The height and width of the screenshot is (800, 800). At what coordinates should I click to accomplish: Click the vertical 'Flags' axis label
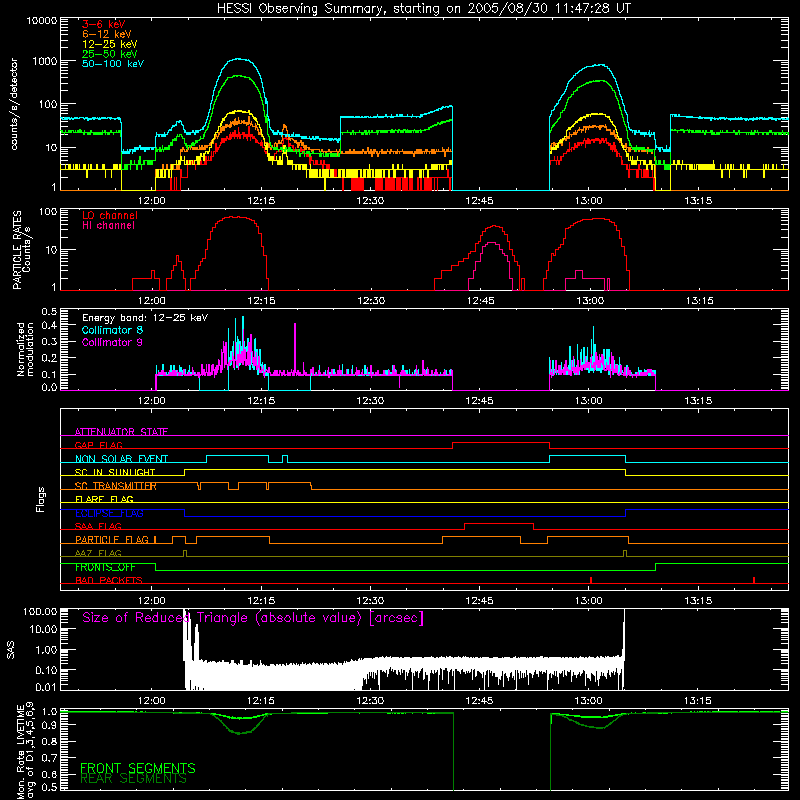40,499
